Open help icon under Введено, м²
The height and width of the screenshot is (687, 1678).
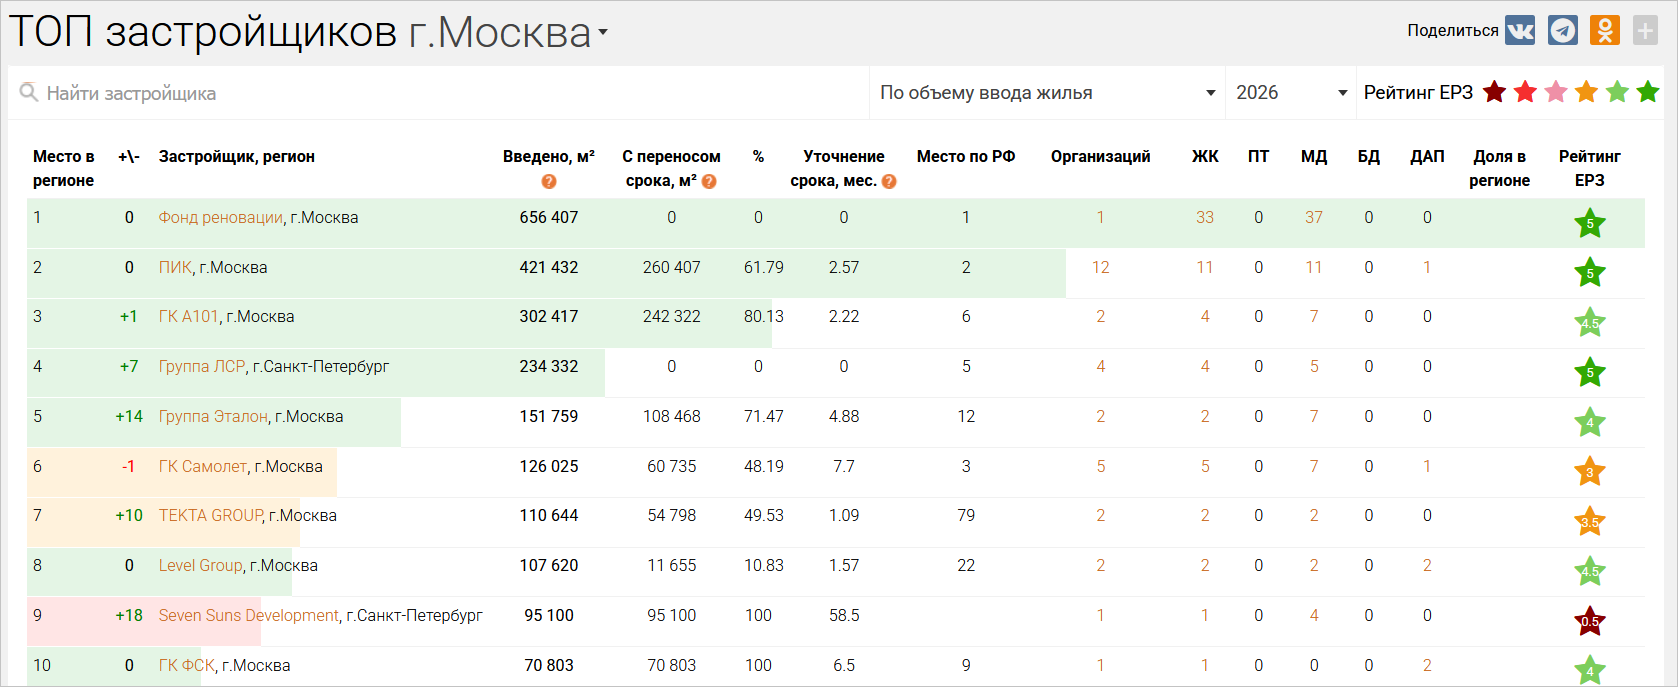[x=549, y=181]
